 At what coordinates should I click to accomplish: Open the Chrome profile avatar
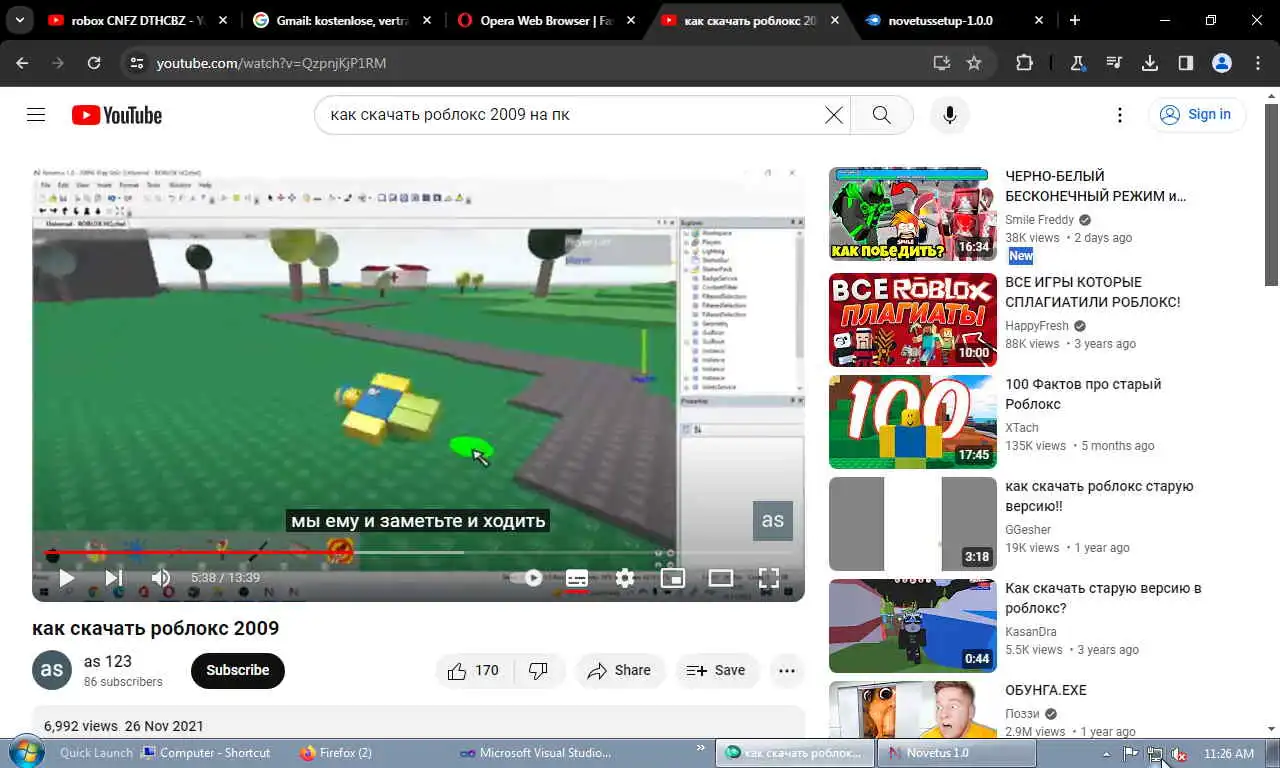tap(1222, 63)
